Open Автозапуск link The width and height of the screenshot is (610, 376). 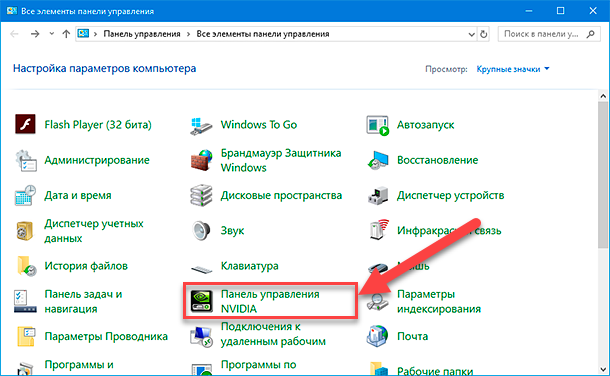(x=425, y=124)
